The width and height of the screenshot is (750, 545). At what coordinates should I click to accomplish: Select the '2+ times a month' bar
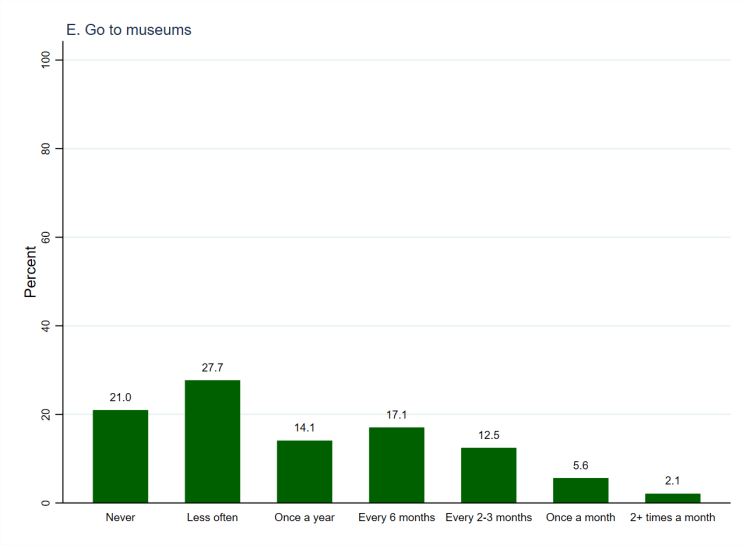(x=672, y=498)
